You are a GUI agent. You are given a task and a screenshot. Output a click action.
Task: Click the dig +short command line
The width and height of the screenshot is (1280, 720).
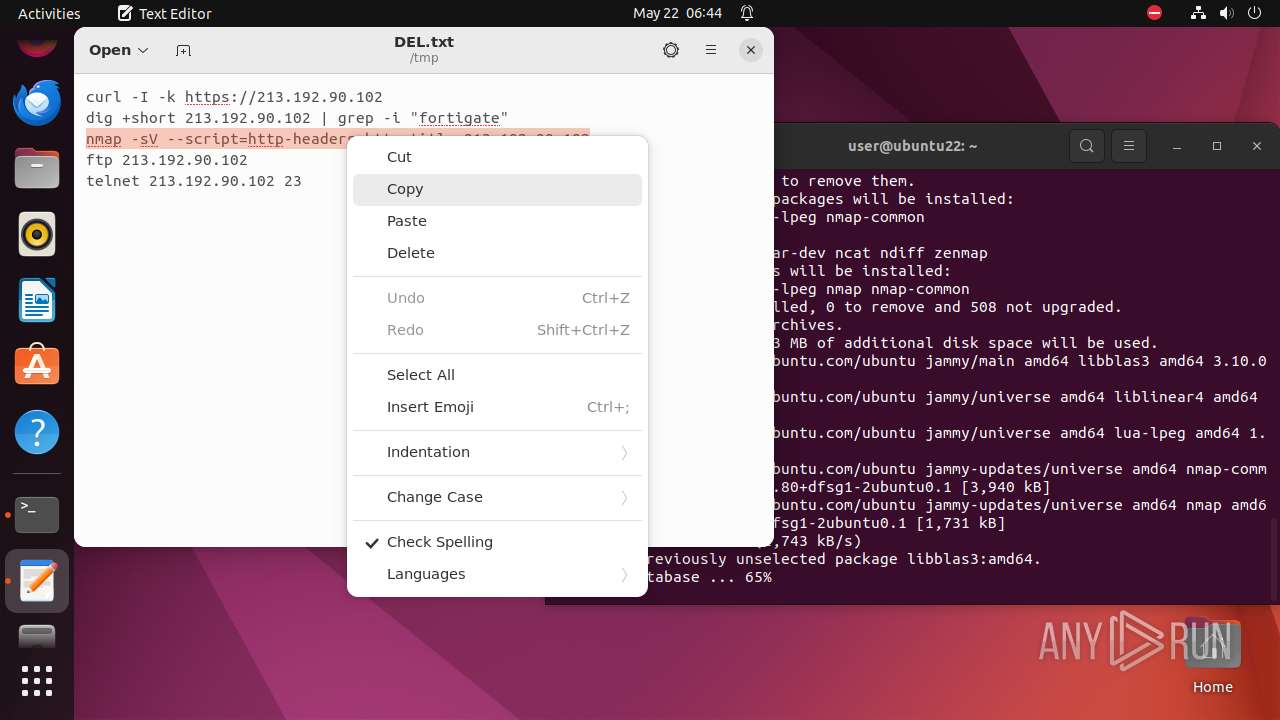coord(297,118)
